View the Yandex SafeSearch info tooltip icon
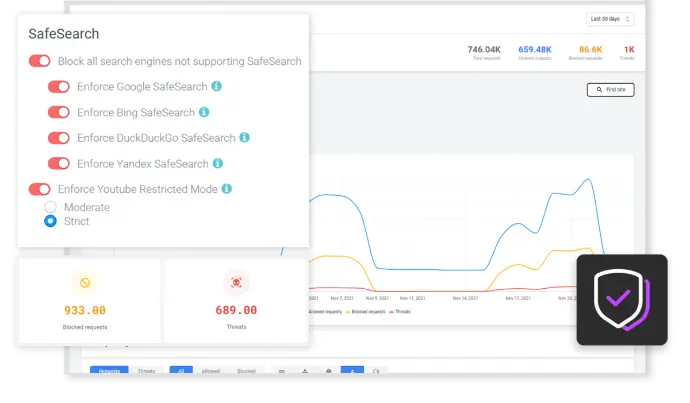The image size is (690, 403). coord(217,163)
